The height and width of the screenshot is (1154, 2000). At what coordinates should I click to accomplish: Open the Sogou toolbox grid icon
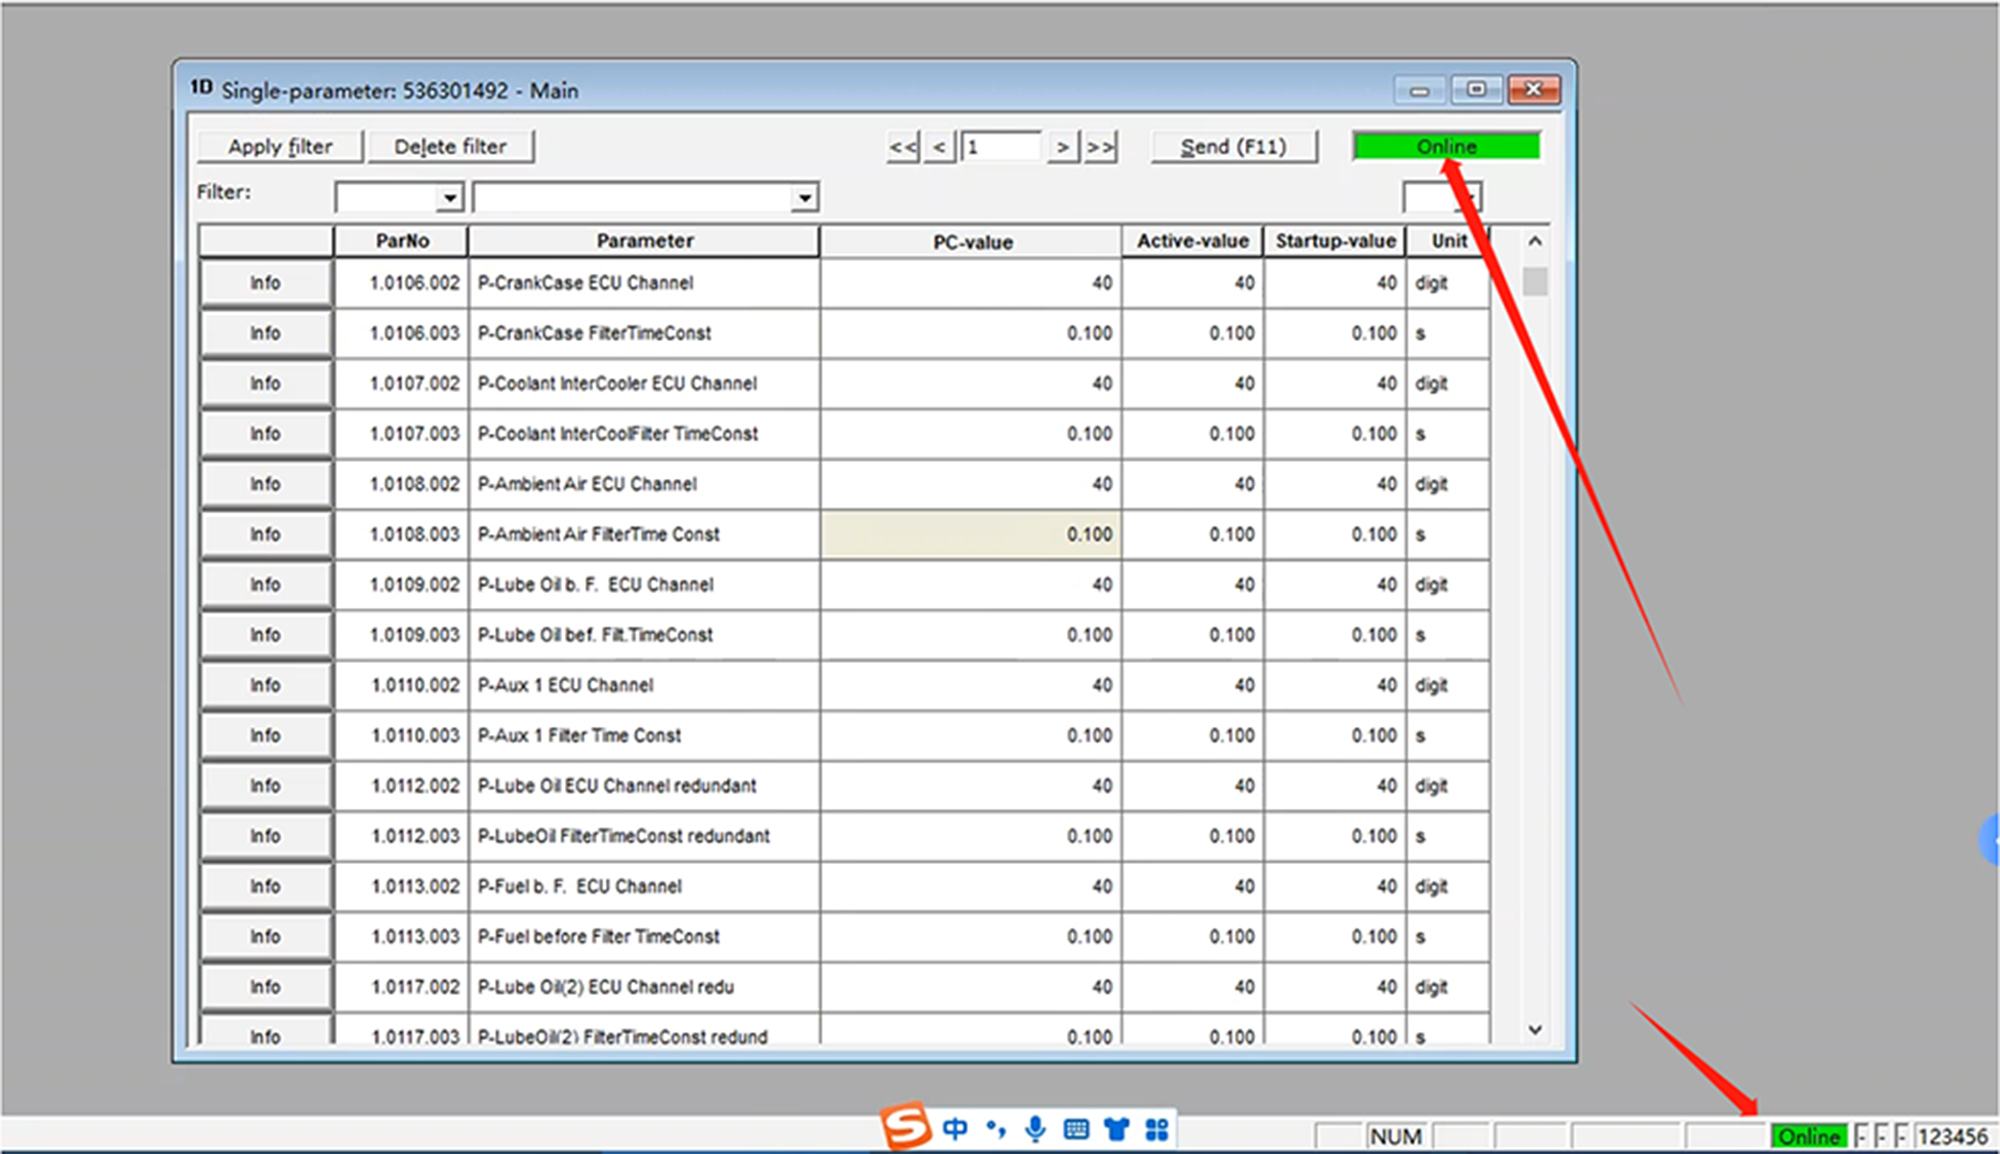[x=1157, y=1129]
